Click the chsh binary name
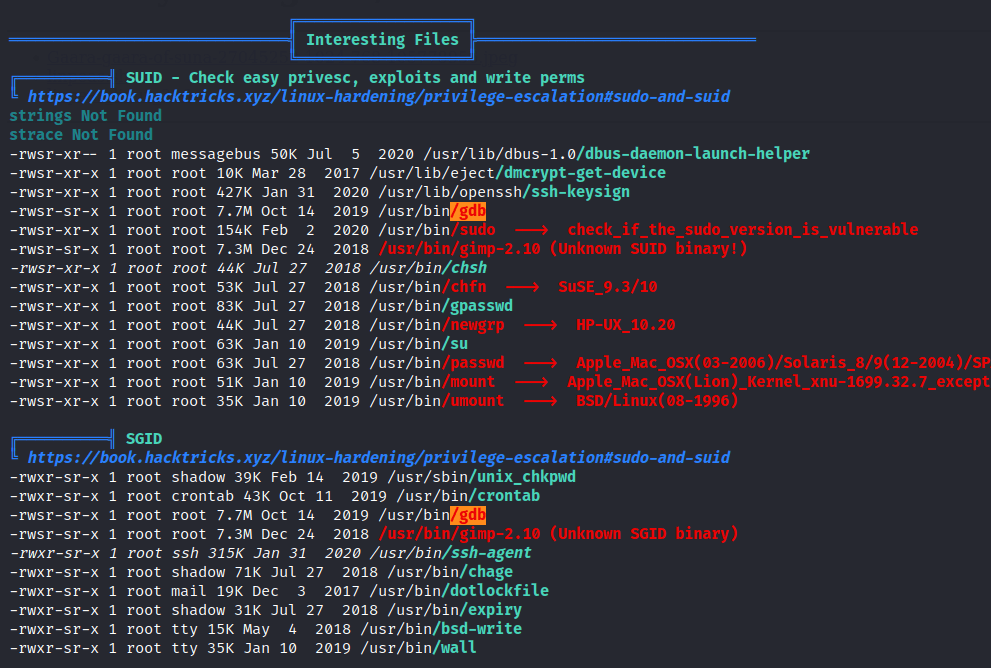991x668 pixels. pos(468,268)
